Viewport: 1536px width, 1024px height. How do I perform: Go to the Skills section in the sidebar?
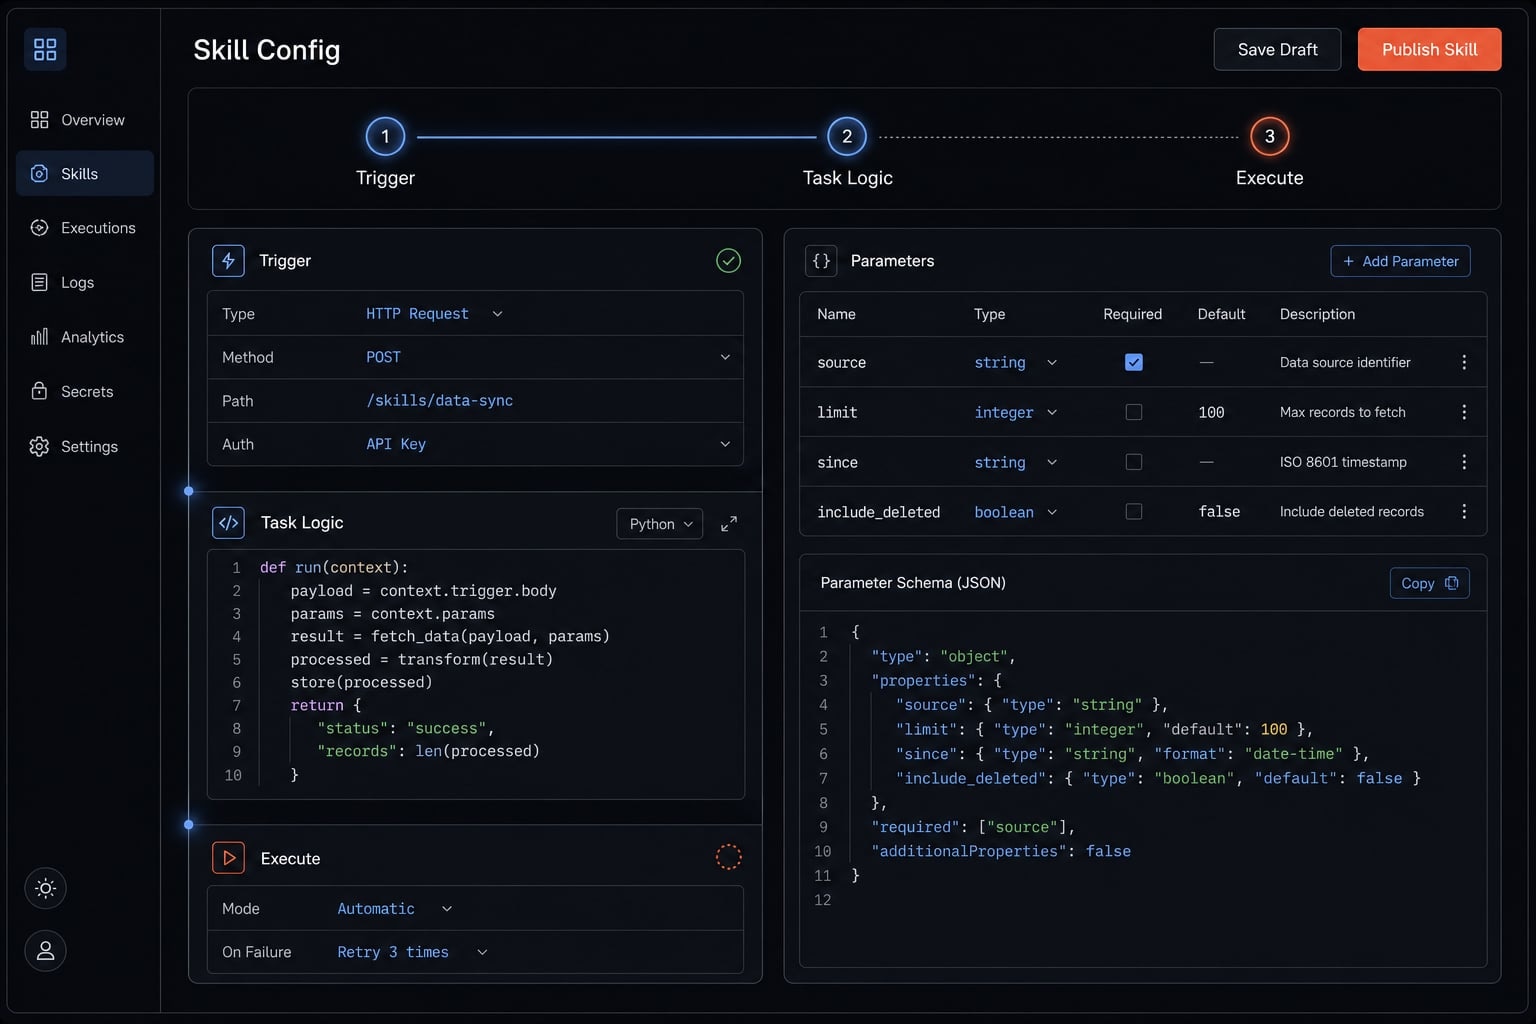click(x=84, y=174)
